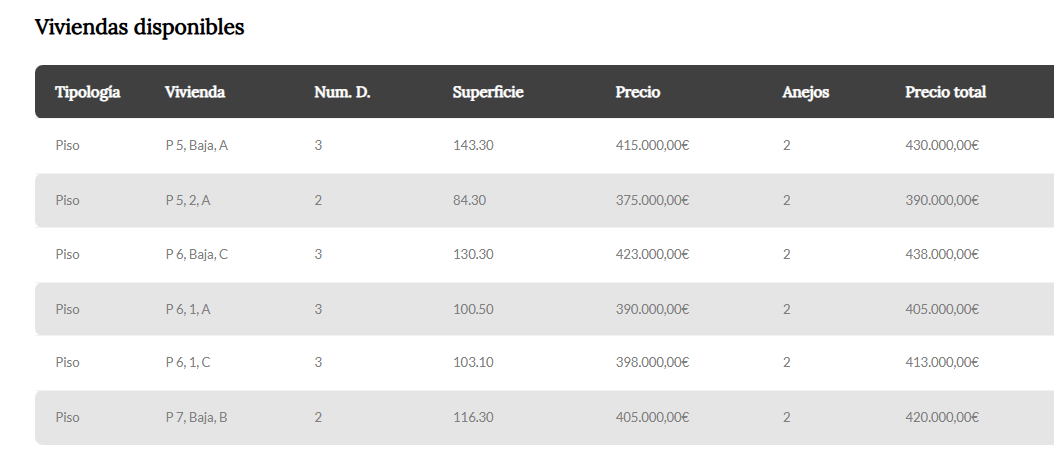The height and width of the screenshot is (461, 1054).
Task: Click the Num. D. column header
Action: tap(342, 92)
